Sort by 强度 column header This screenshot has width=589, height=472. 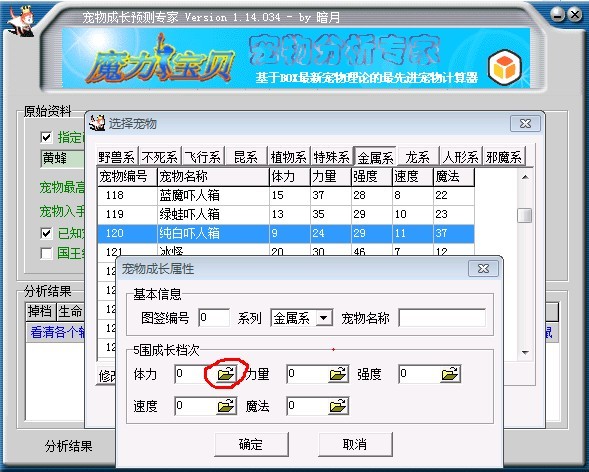click(x=372, y=176)
